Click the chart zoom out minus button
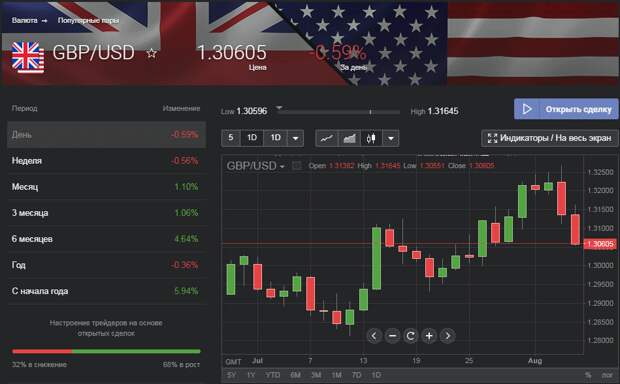Screen dimensions: 620x384 point(392,336)
